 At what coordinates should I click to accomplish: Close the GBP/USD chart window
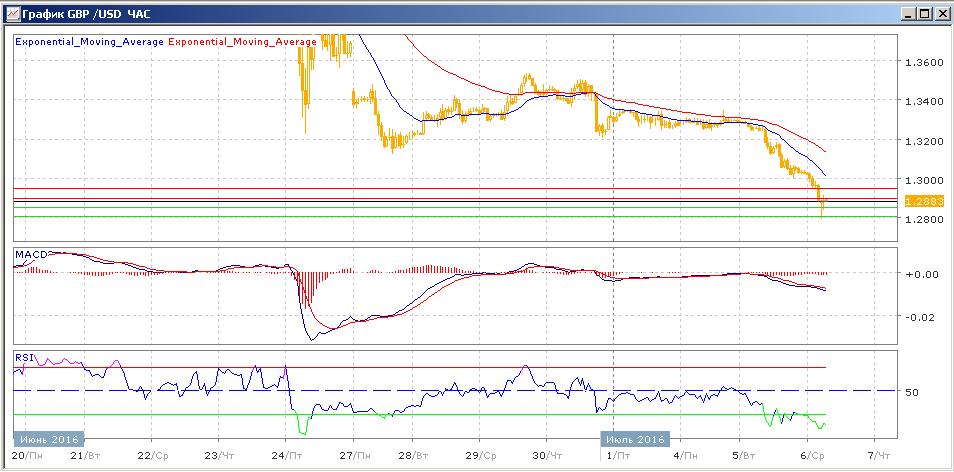coord(941,14)
